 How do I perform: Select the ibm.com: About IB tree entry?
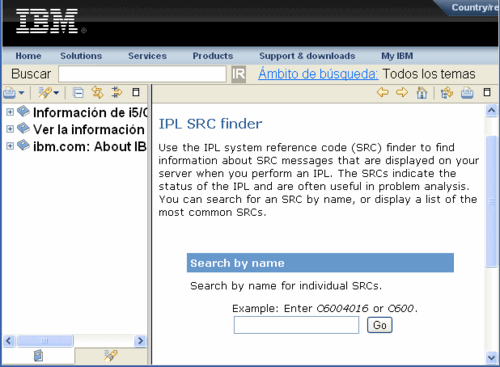click(90, 146)
